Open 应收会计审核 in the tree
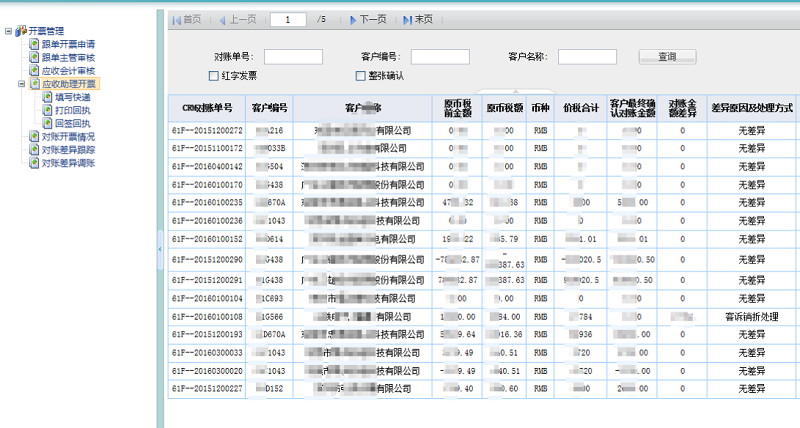Viewport: 800px width, 428px height. (x=68, y=71)
